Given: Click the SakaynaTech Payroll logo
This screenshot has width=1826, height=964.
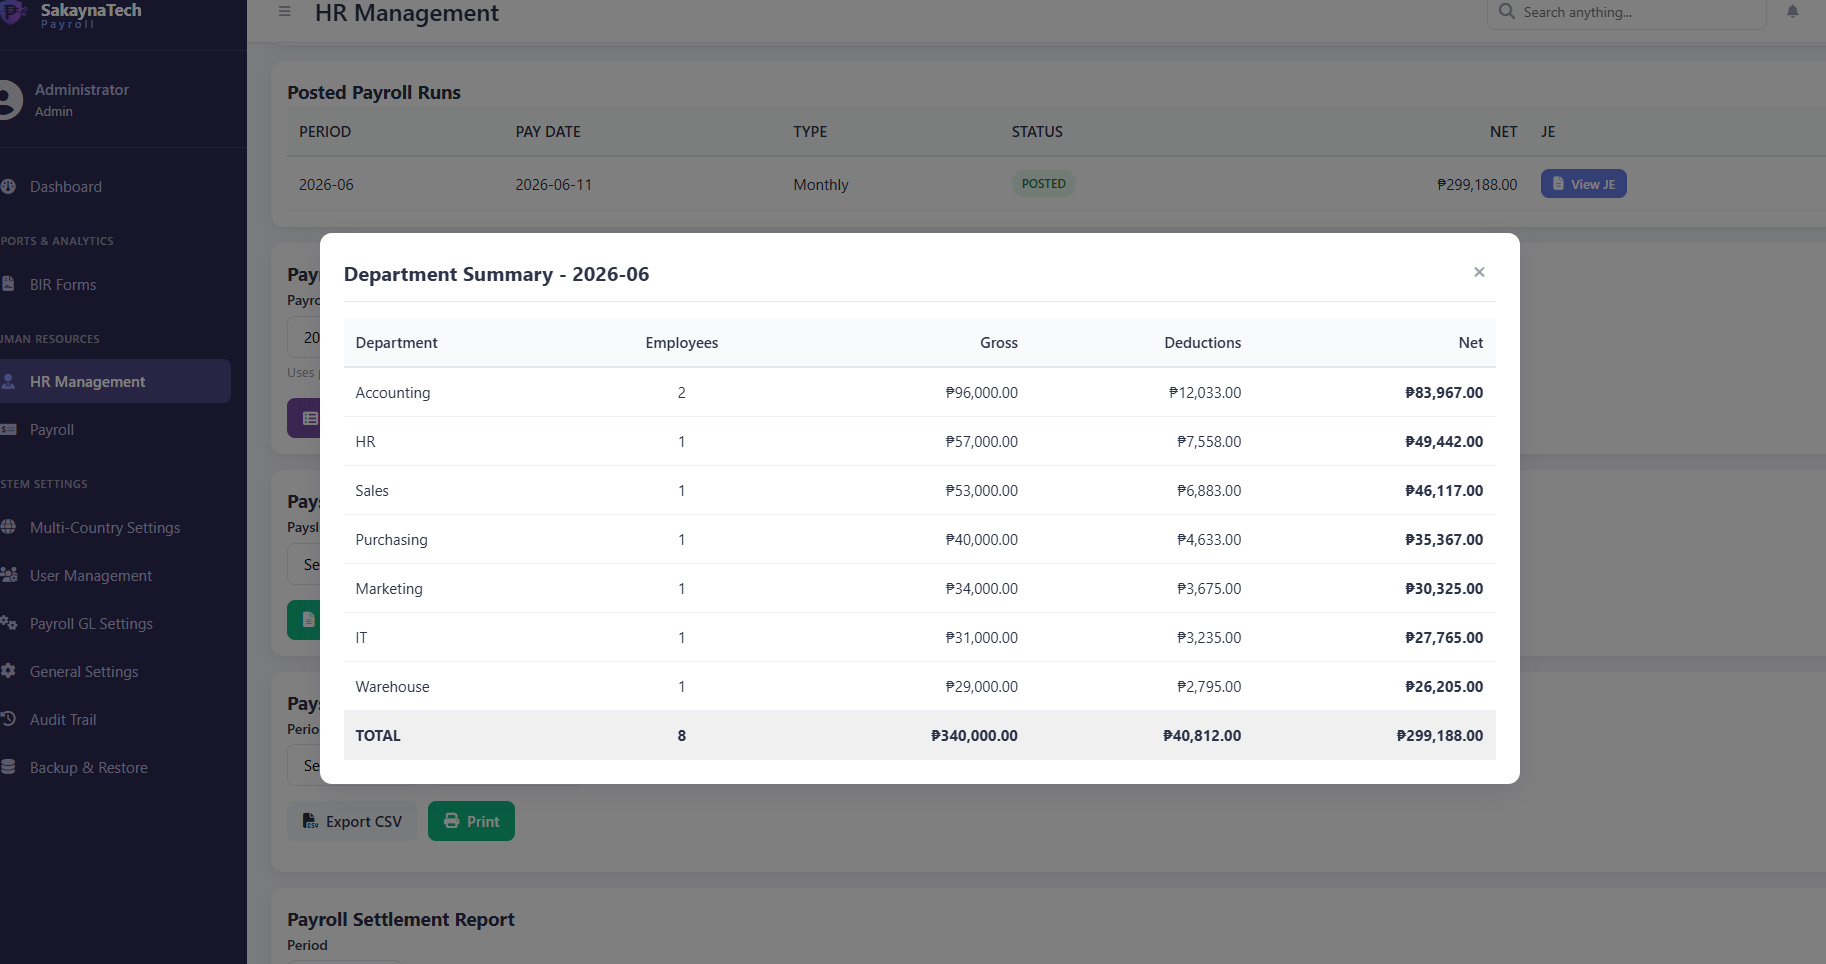Looking at the screenshot, I should click(x=72, y=14).
